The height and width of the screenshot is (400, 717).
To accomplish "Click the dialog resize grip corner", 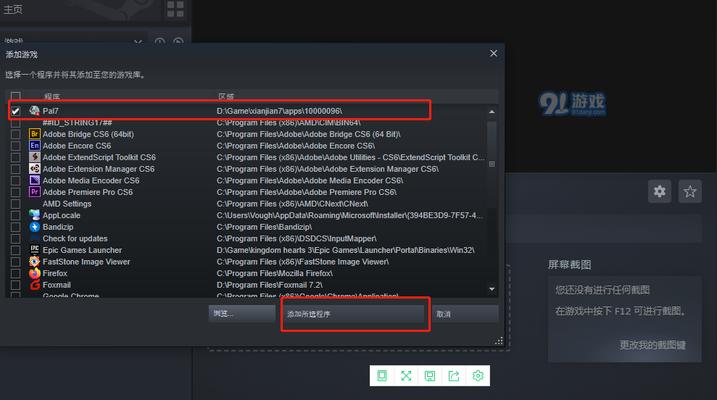I will 498,341.
